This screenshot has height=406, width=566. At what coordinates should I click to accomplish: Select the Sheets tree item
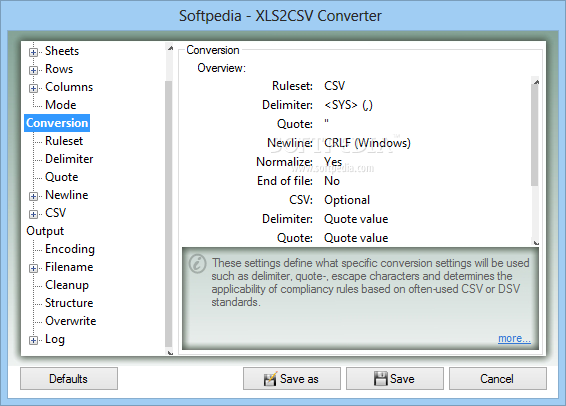click(x=62, y=51)
